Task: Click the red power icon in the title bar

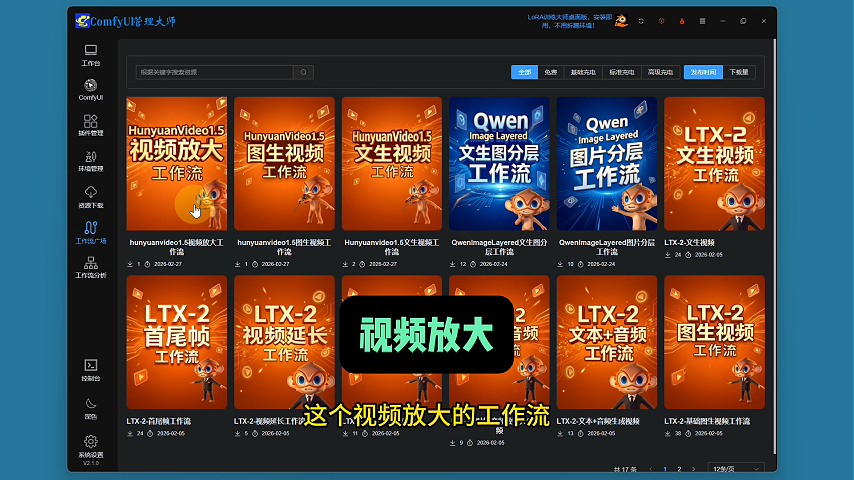Action: coord(661,21)
